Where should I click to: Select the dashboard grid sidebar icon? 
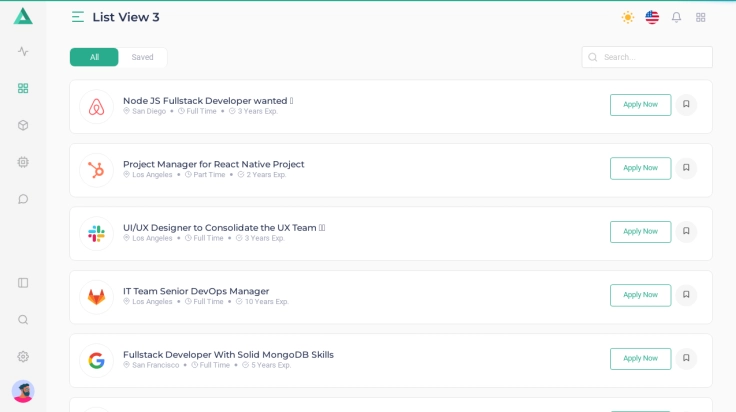[x=23, y=88]
